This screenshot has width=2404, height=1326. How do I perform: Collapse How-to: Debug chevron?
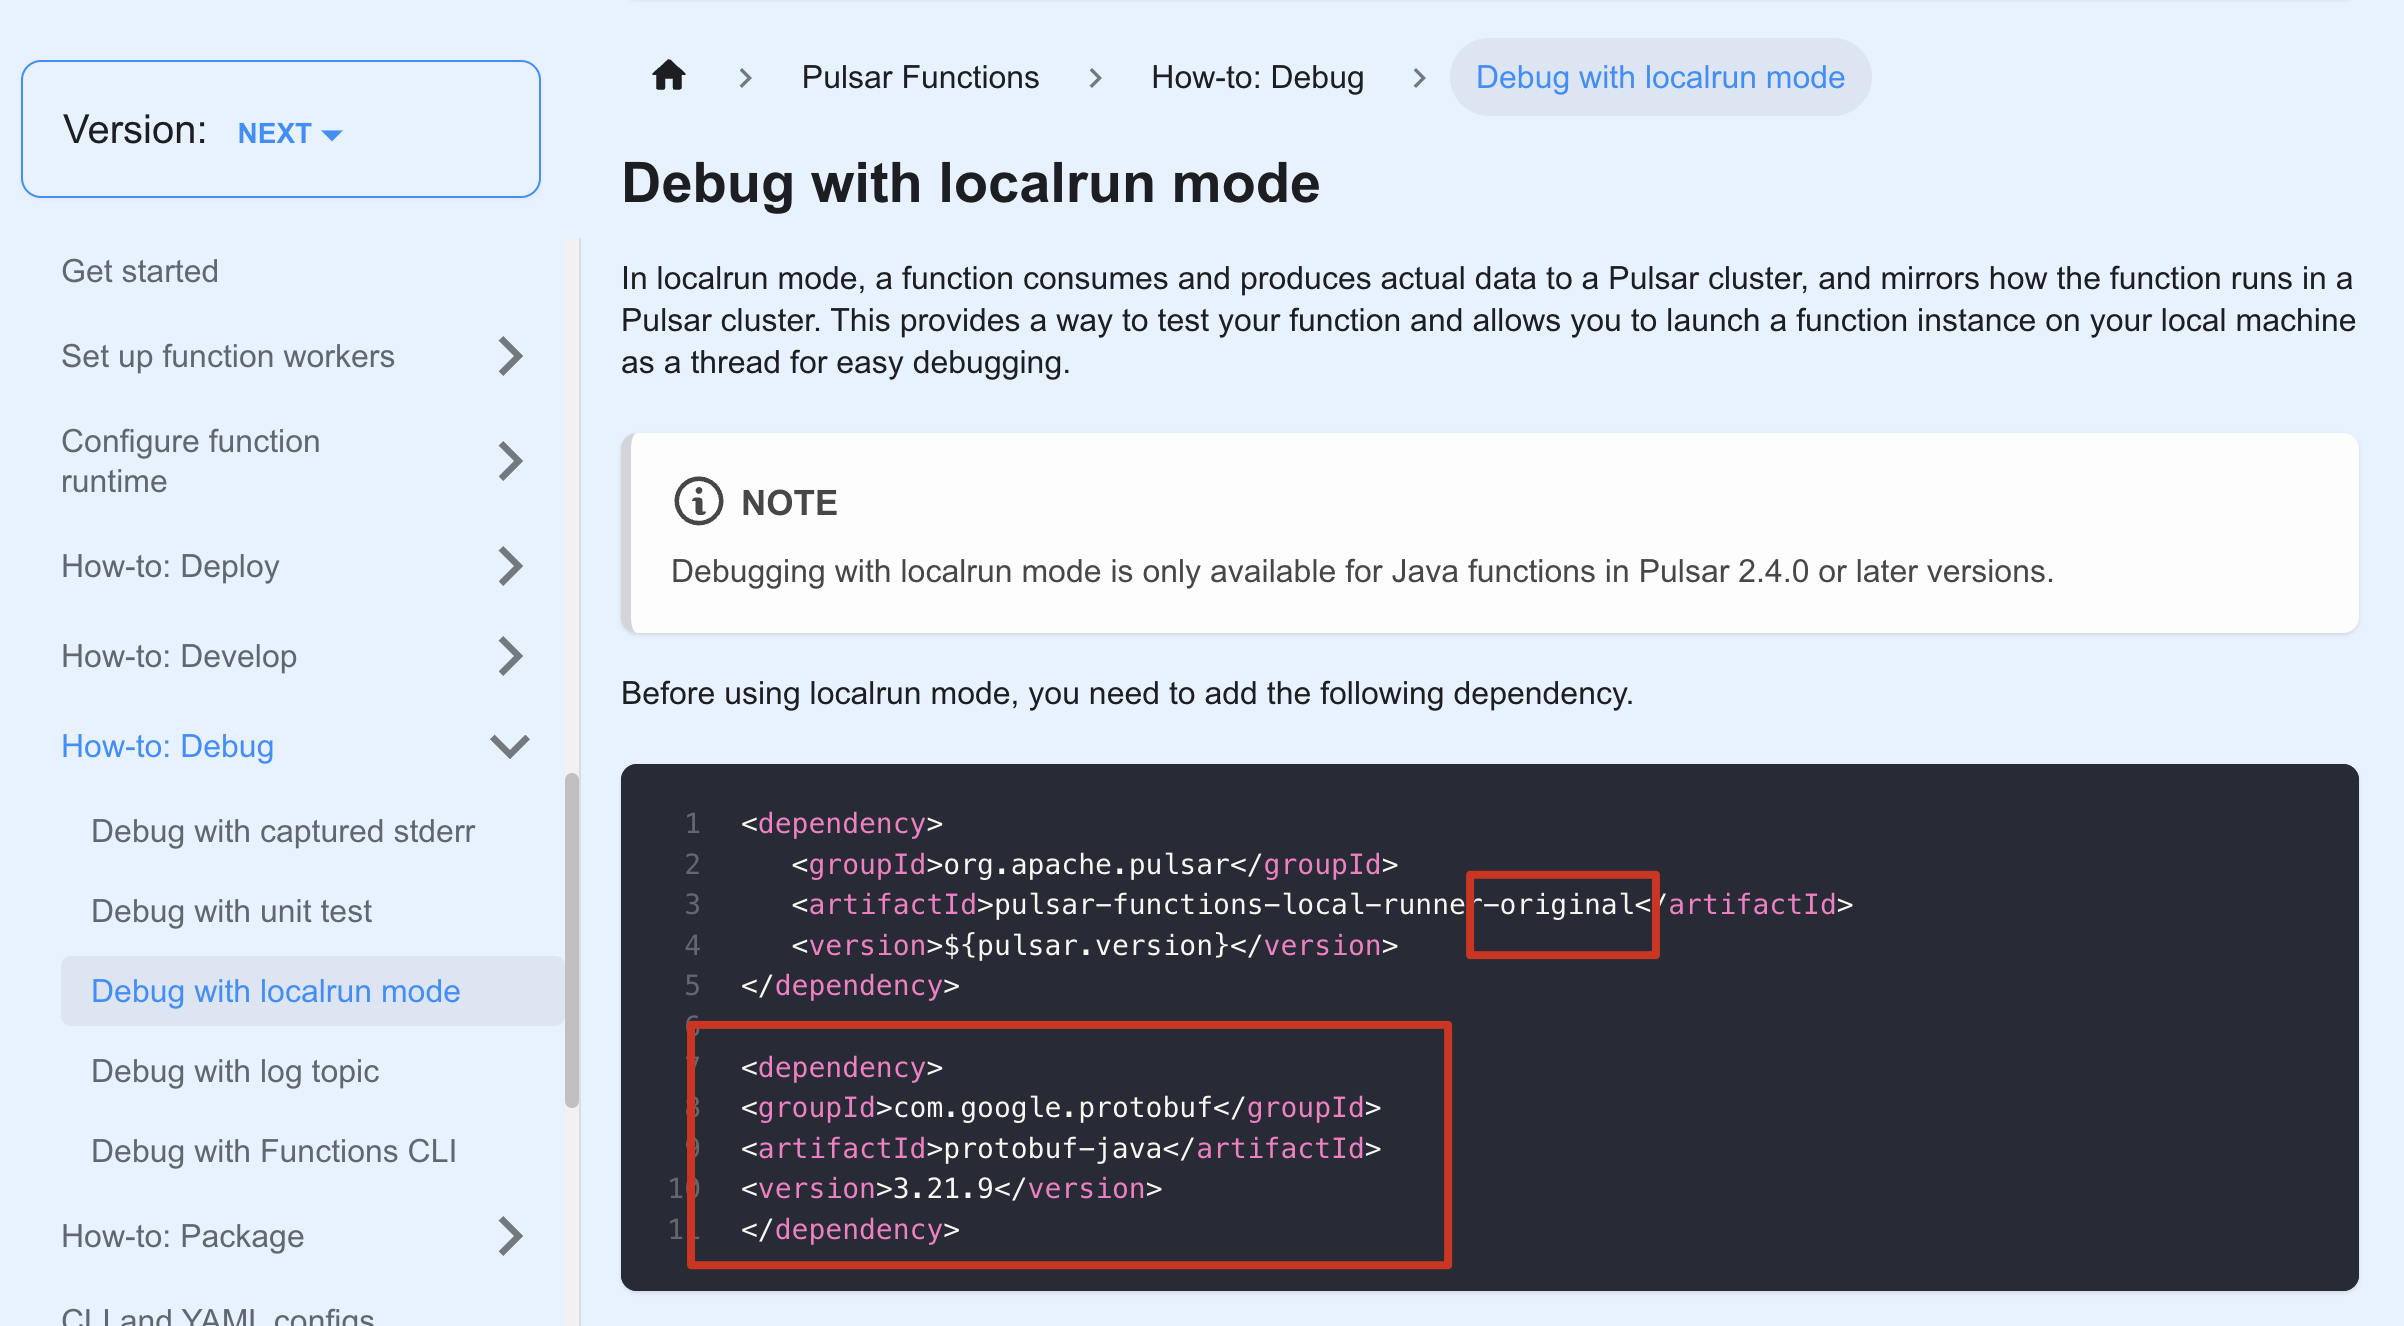click(x=510, y=746)
